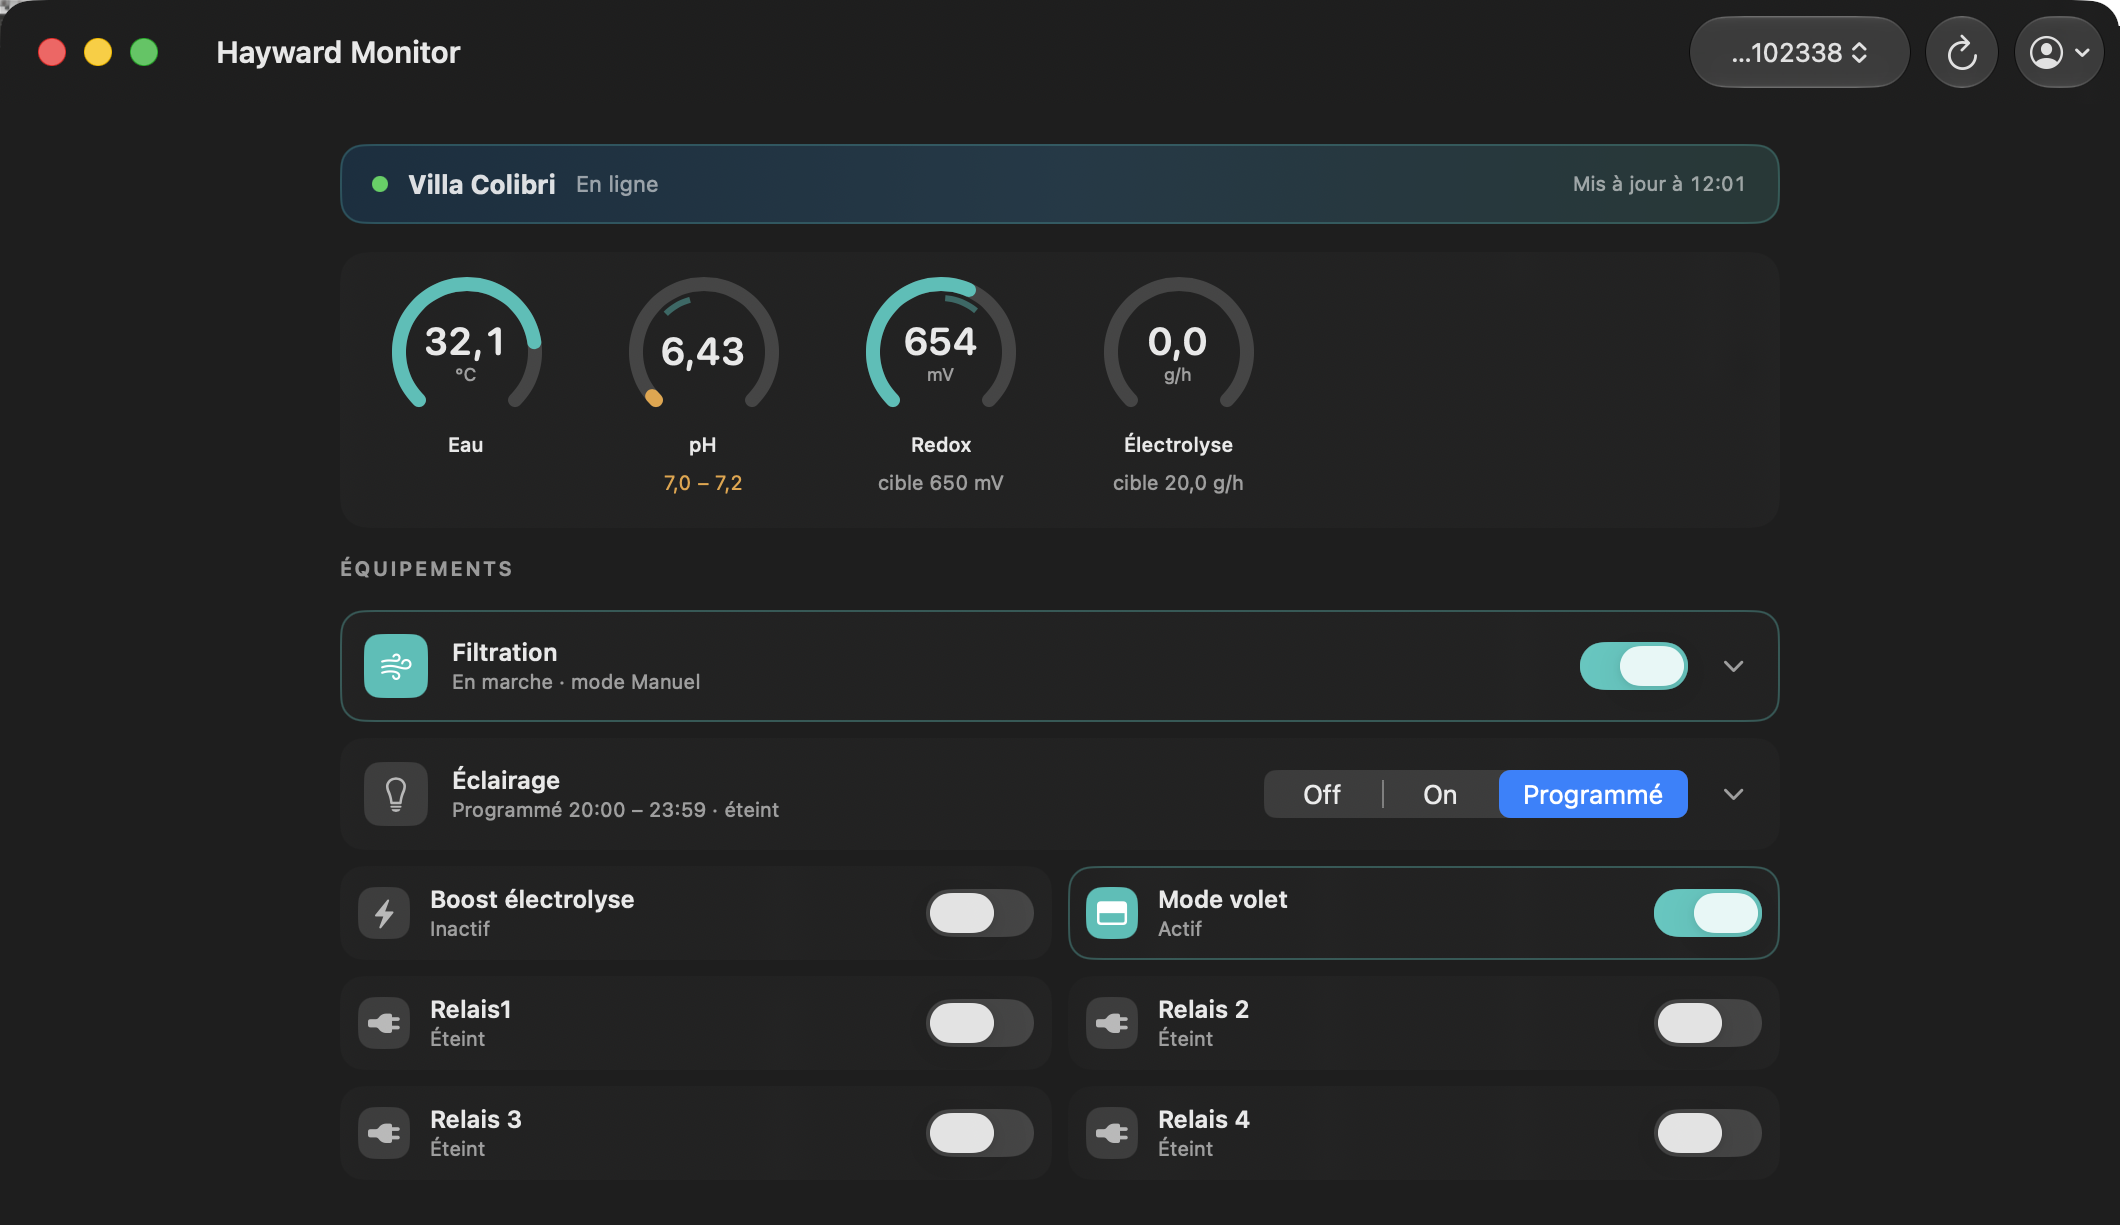Screen dimensions: 2120x1225
Task: Click the 'Relais1' label
Action: click(471, 1009)
